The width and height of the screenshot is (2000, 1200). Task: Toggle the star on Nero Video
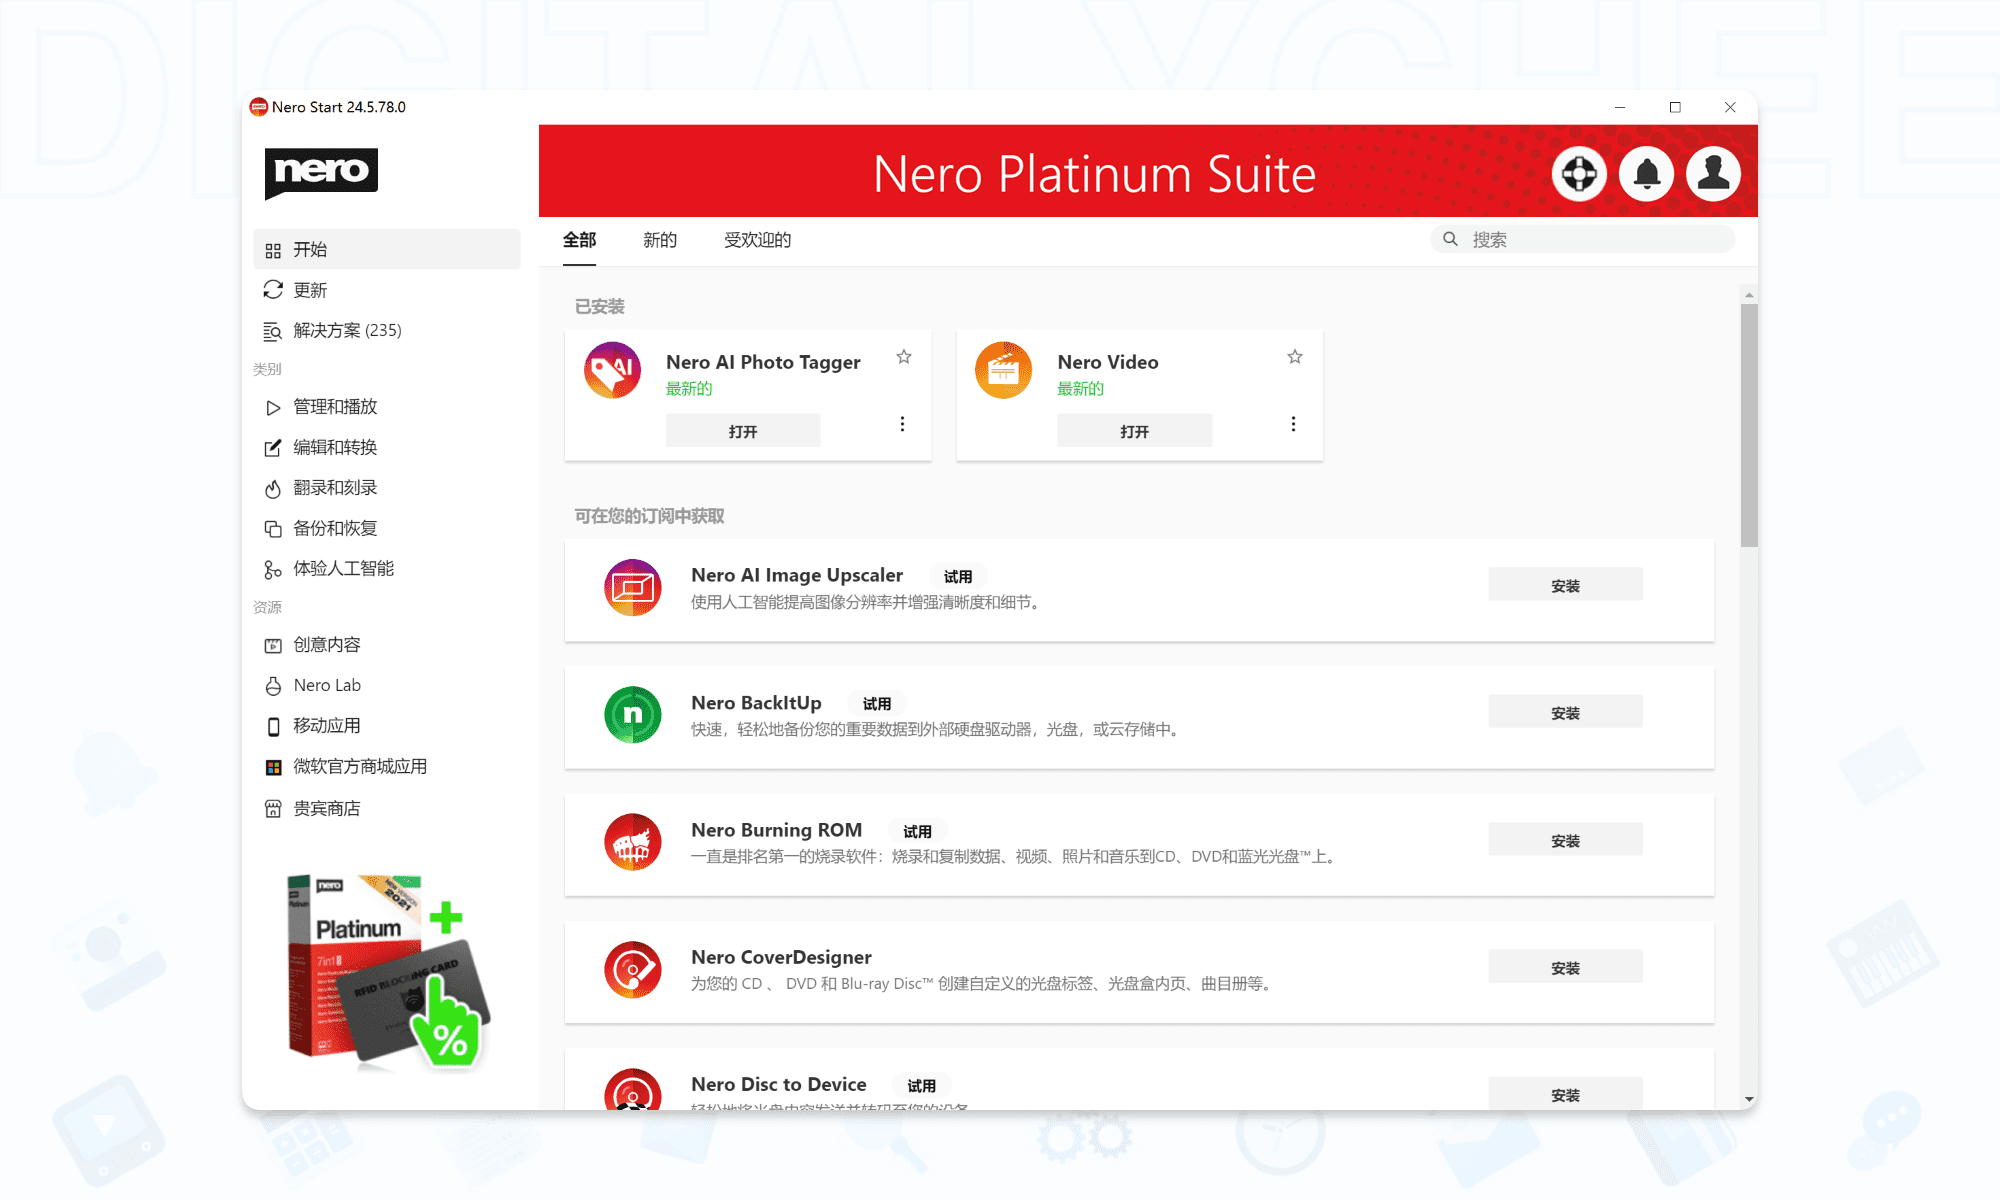[1294, 356]
